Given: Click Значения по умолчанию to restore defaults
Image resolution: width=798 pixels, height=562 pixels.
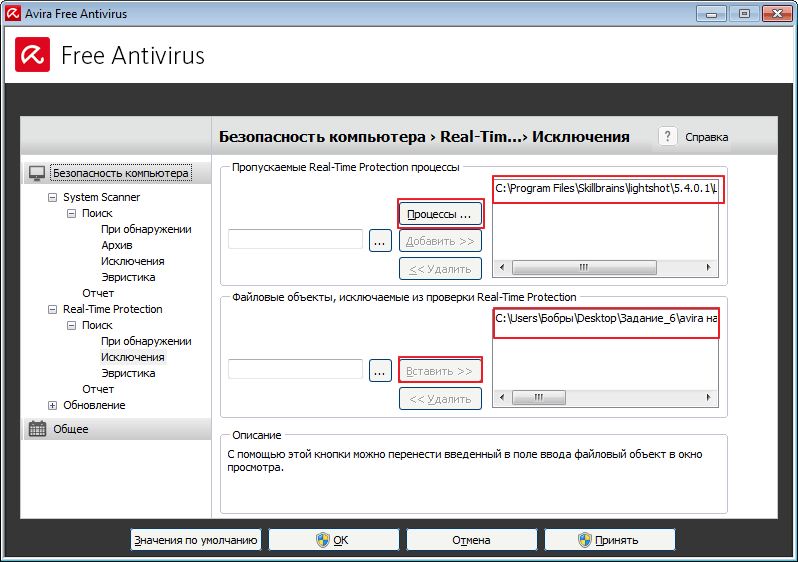Looking at the screenshot, I should 196,540.
